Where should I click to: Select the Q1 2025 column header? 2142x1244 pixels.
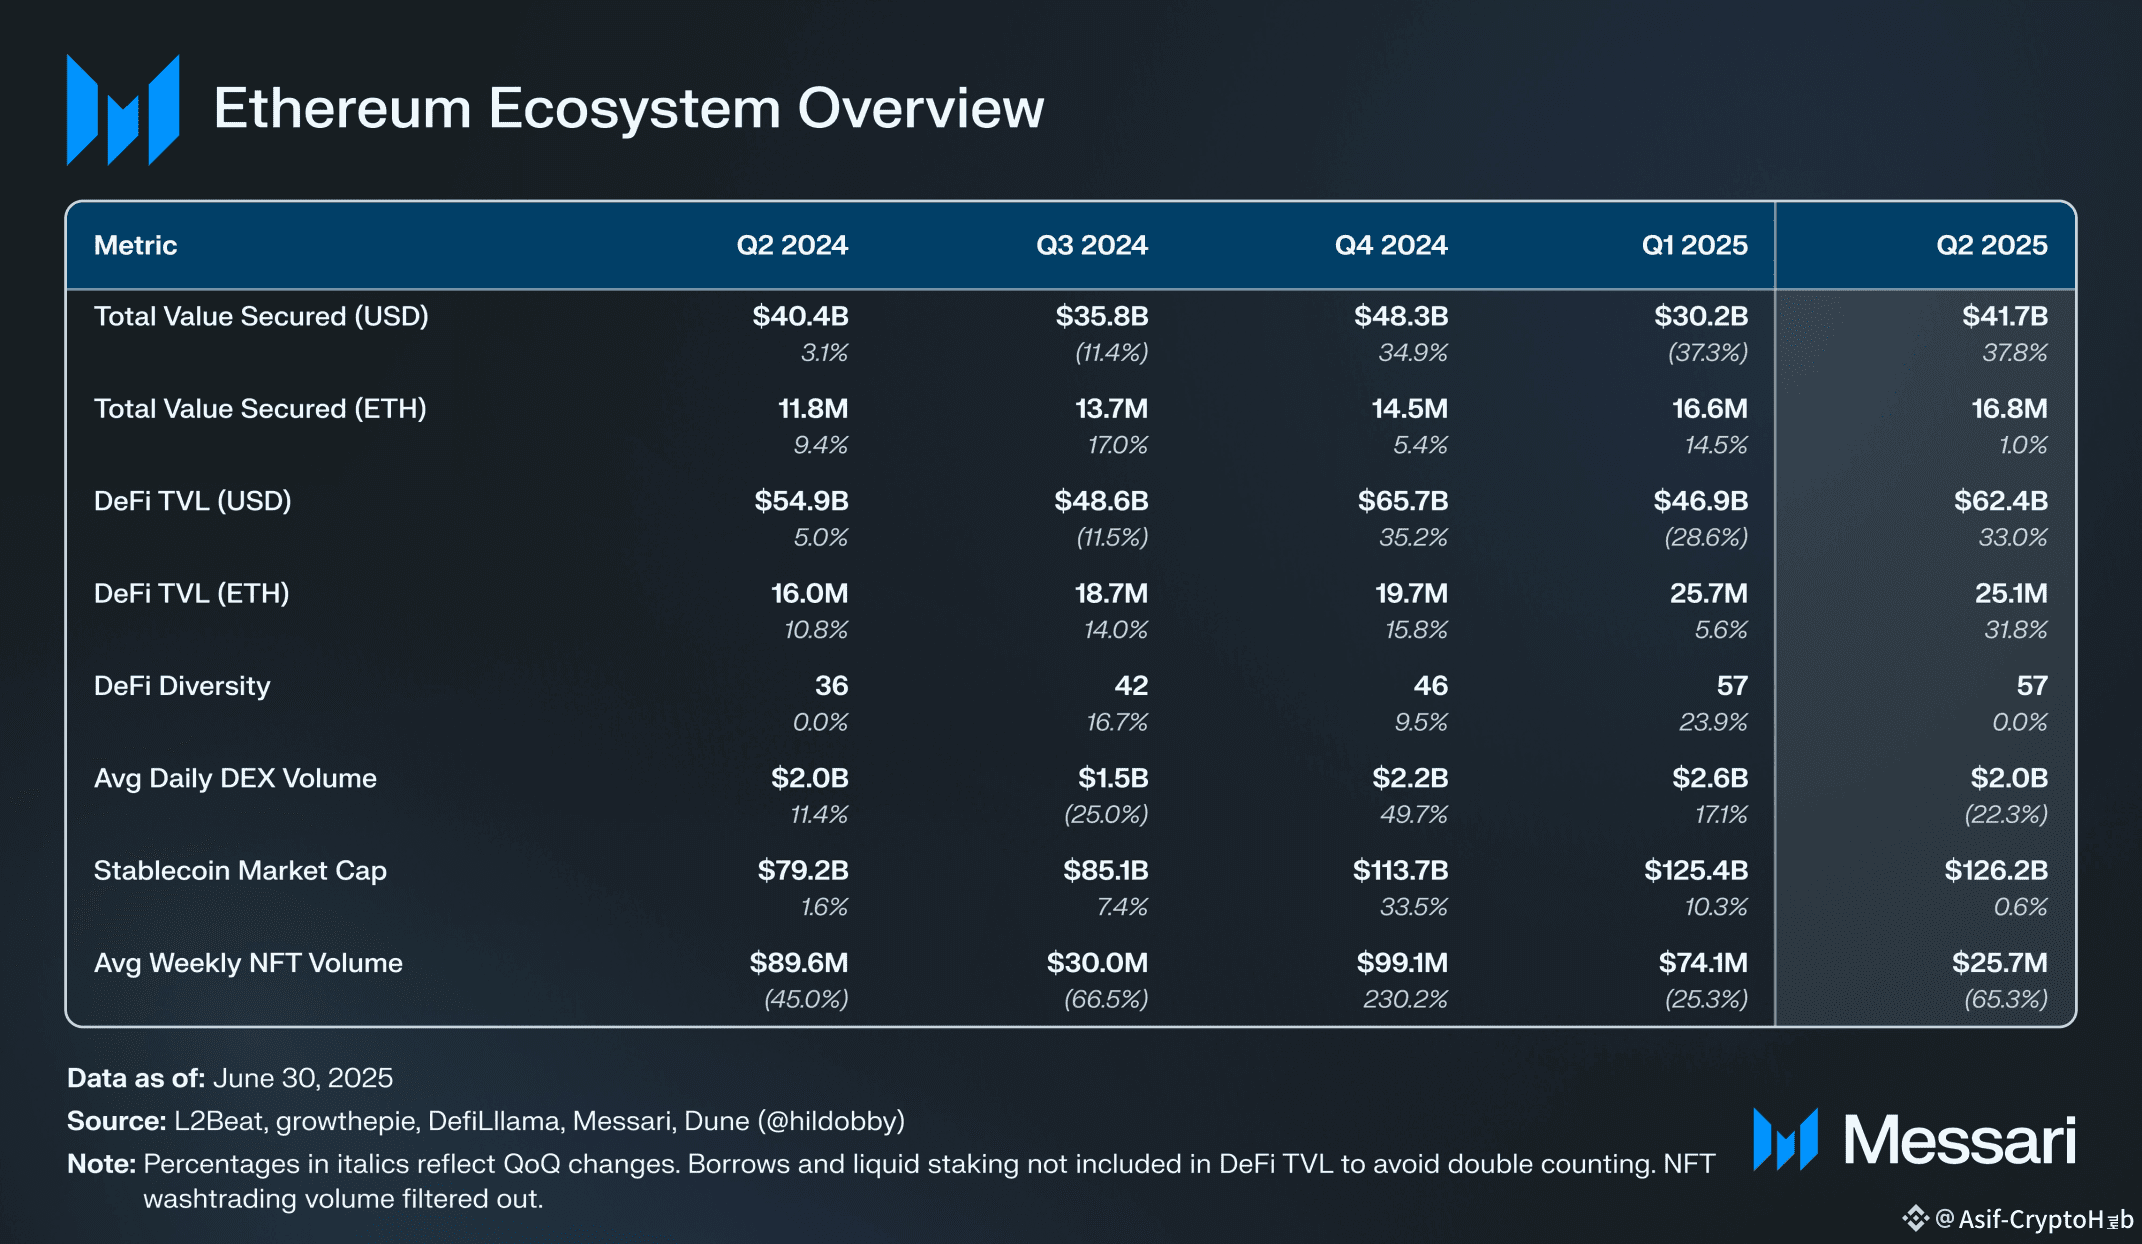click(x=1694, y=245)
